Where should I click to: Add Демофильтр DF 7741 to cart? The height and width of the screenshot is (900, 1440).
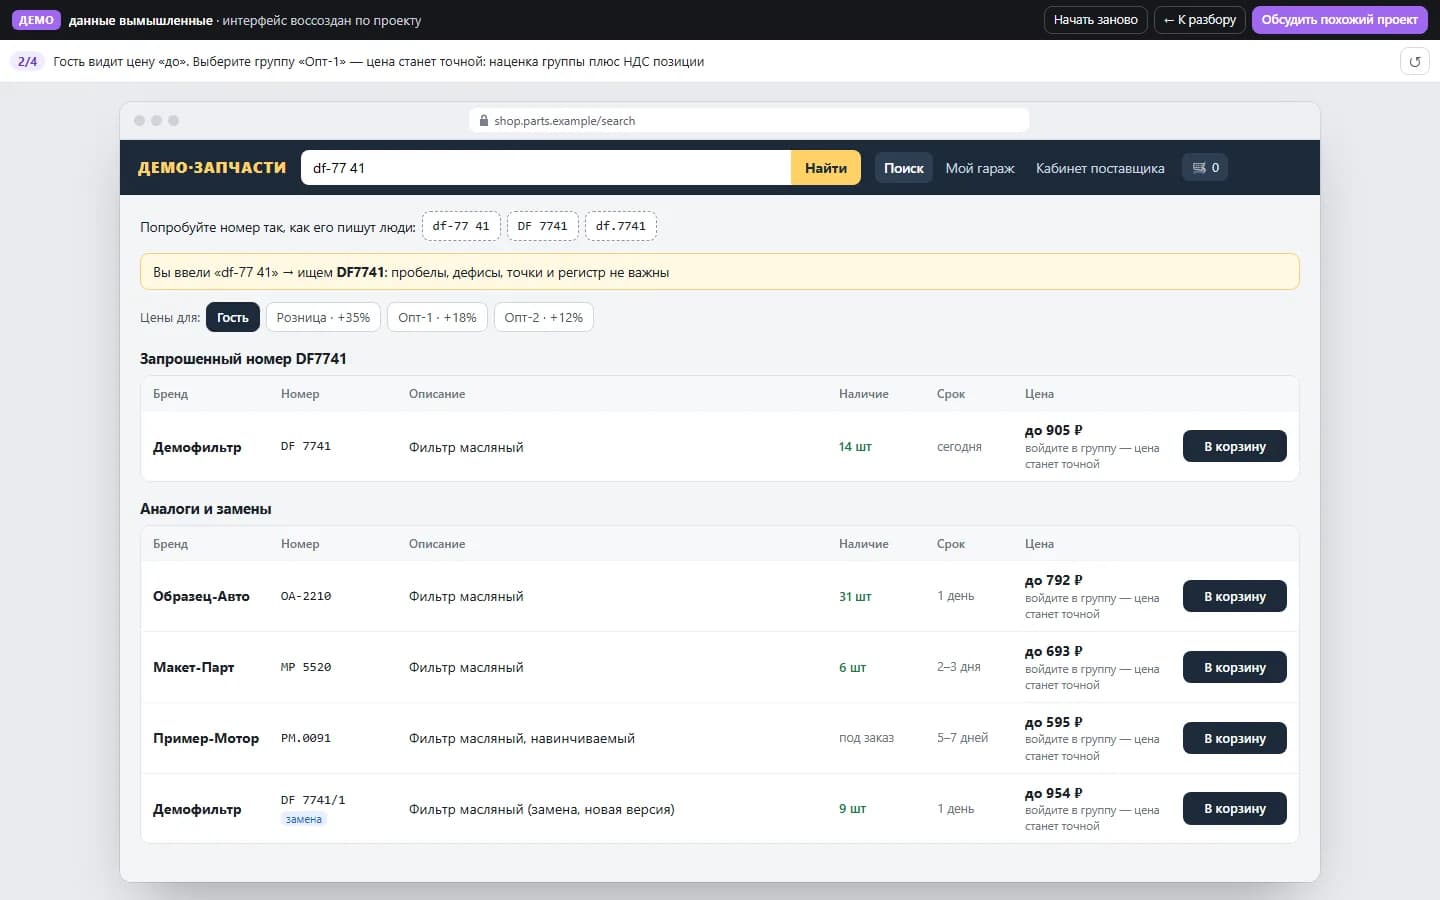[x=1235, y=447]
